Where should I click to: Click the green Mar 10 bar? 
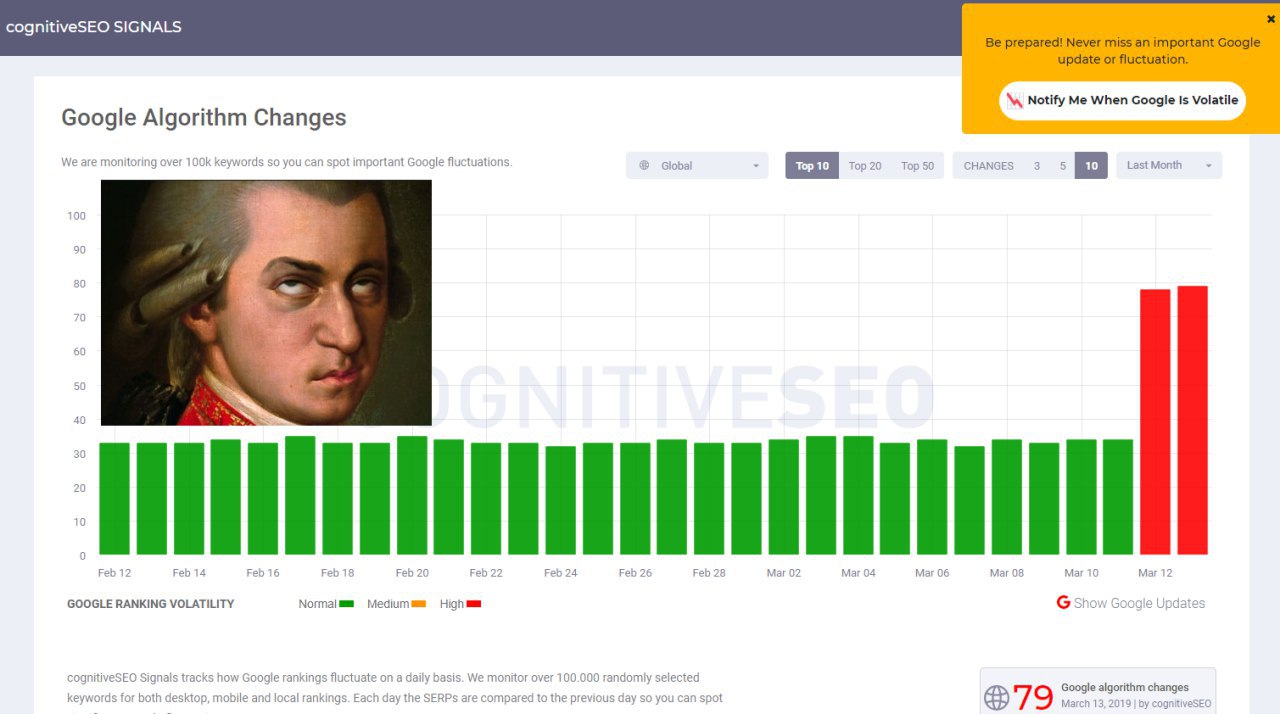(1081, 497)
